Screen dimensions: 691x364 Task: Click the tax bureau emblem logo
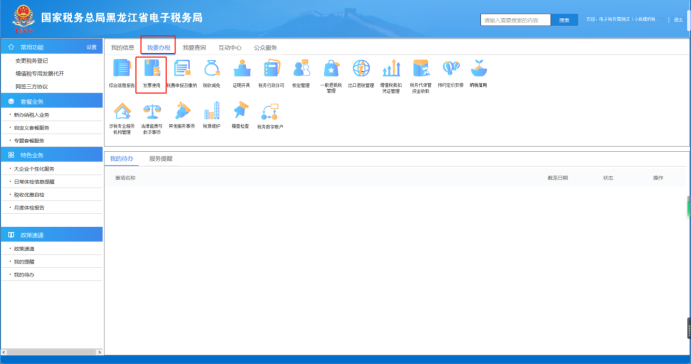pos(23,19)
